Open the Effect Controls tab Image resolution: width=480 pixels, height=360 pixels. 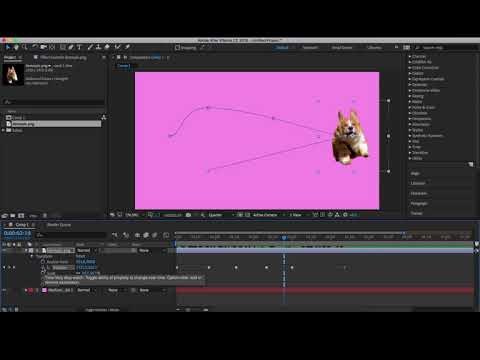(63, 57)
